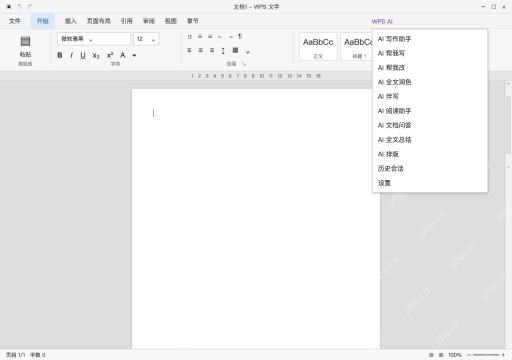
Task: Click the scrollbar down arrow
Action: [508, 167]
